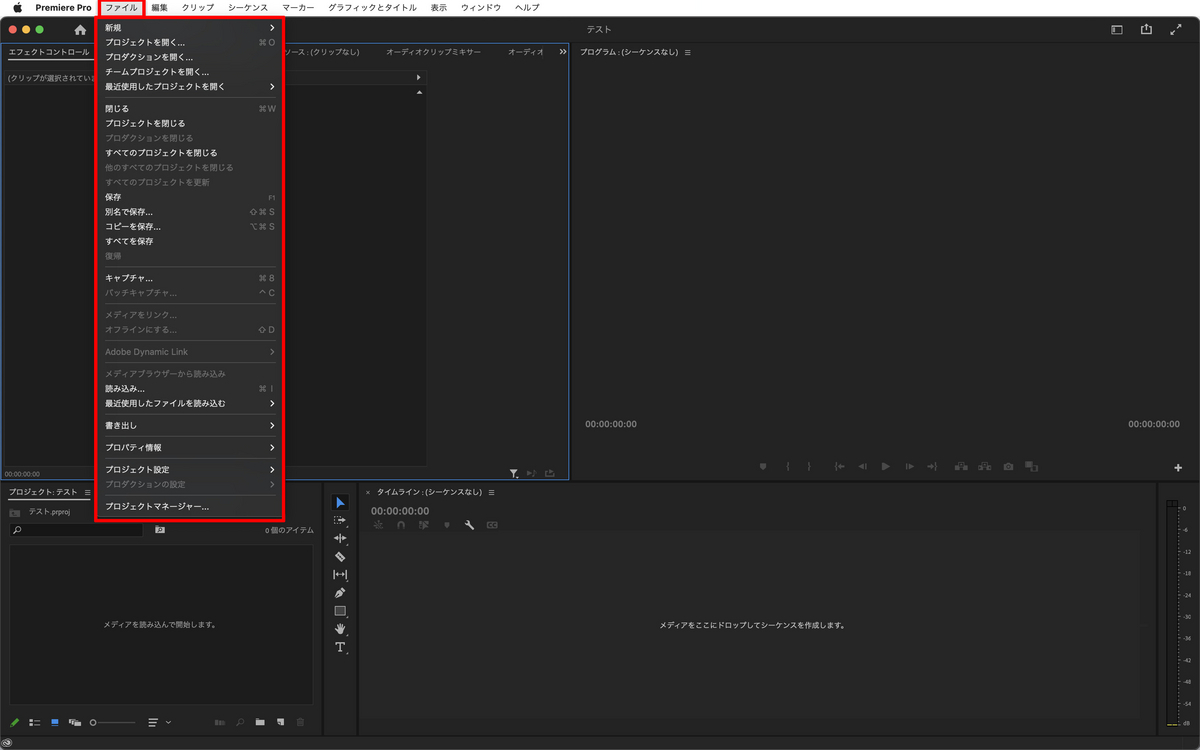Click the Automate to Sequence icon
The width and height of the screenshot is (1200, 750).
coord(220,722)
